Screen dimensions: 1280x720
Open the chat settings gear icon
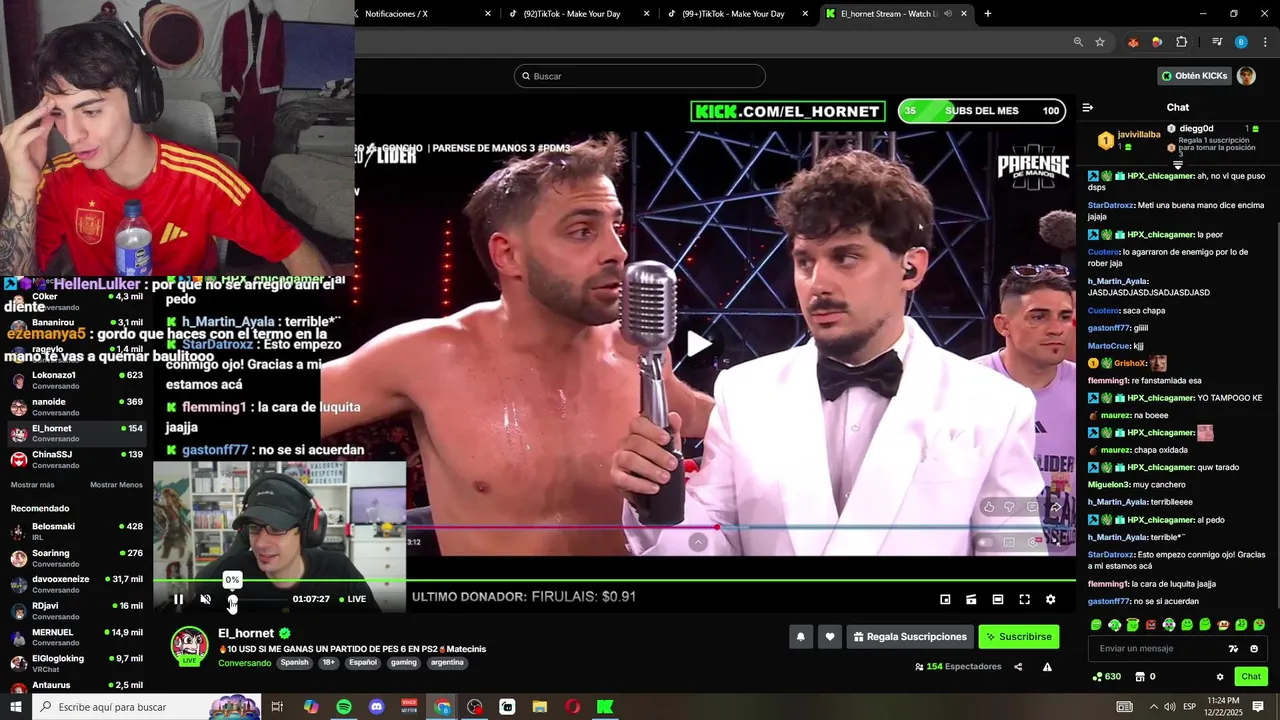point(1219,677)
